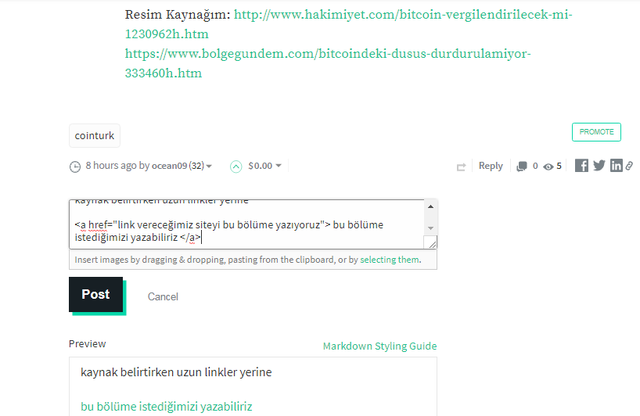The width and height of the screenshot is (640, 416).
Task: Open the Markdown Styling Guide
Action: pos(380,346)
